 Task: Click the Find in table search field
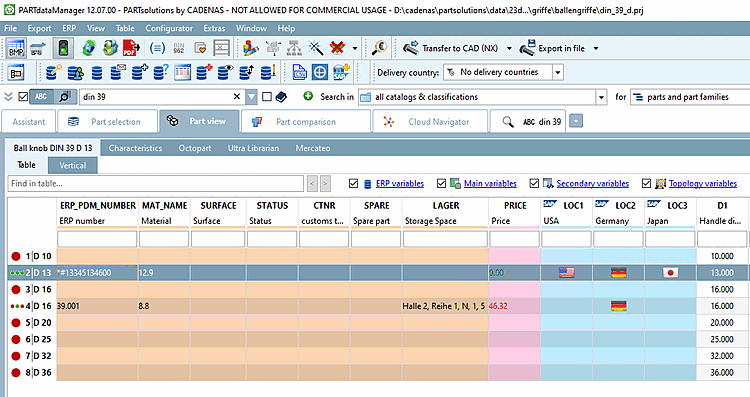(155, 183)
